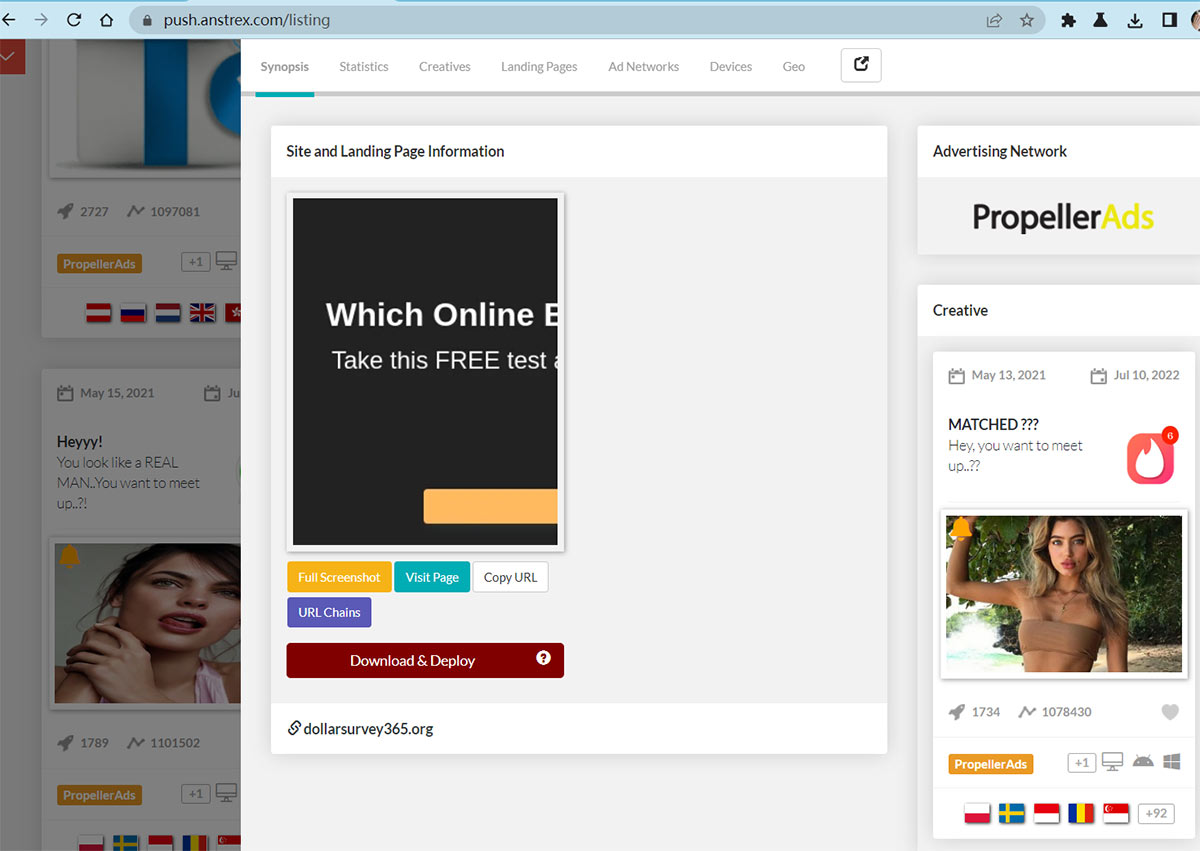Open the Landing Pages tab
This screenshot has width=1200, height=851.
[539, 67]
